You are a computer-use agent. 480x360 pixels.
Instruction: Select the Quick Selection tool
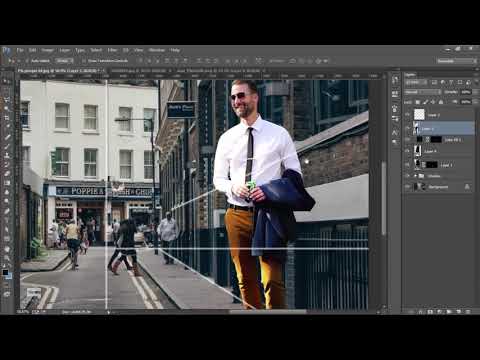click(6, 109)
